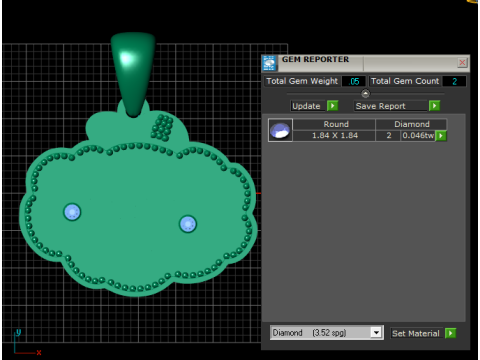The image size is (480, 360).
Task: Click the Total Gem Count value field
Action: tap(454, 81)
